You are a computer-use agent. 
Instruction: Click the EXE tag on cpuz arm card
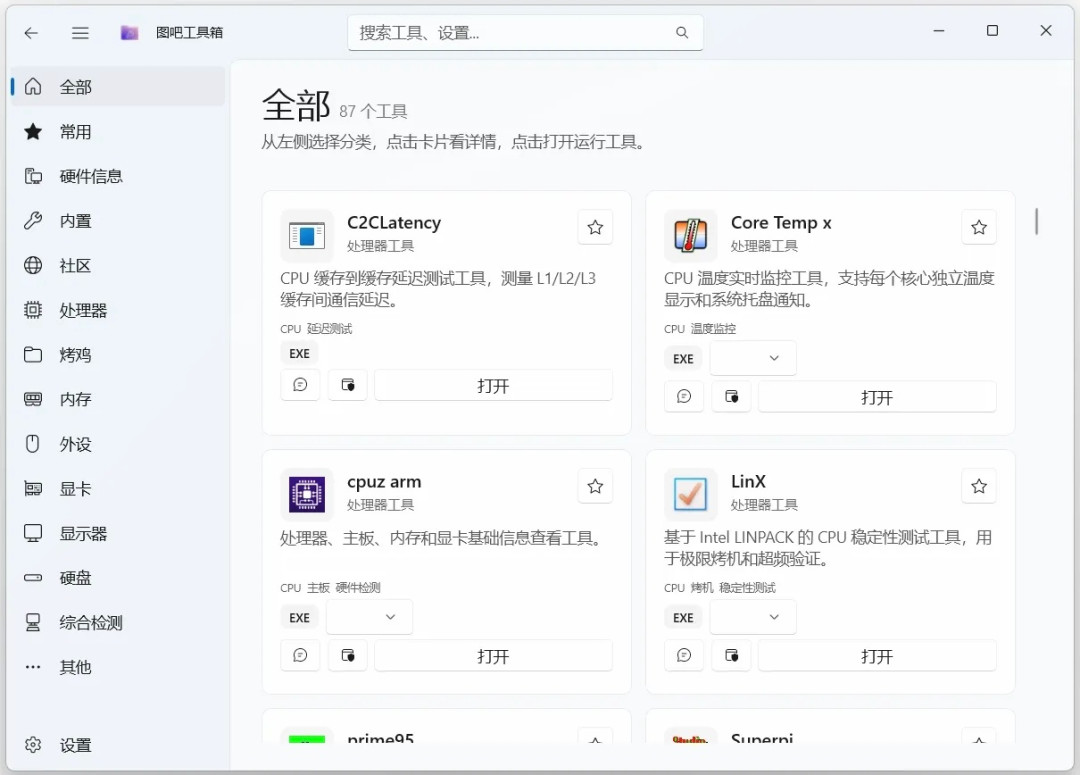coord(300,618)
